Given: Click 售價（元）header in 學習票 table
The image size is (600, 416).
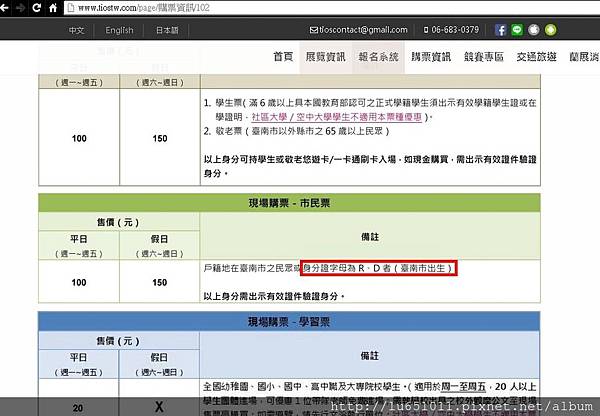Looking at the screenshot, I should (x=118, y=341).
